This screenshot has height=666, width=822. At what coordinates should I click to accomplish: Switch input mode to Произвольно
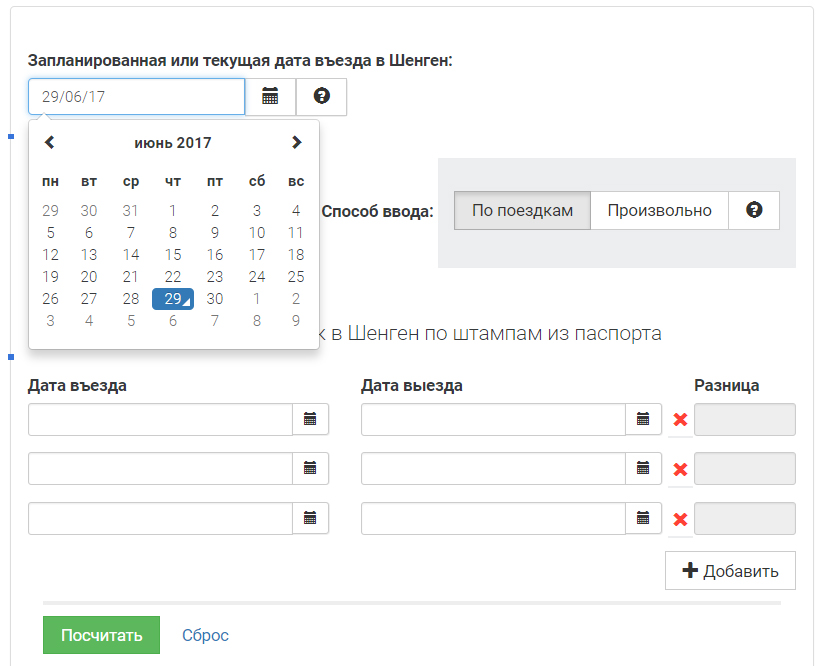coord(659,210)
